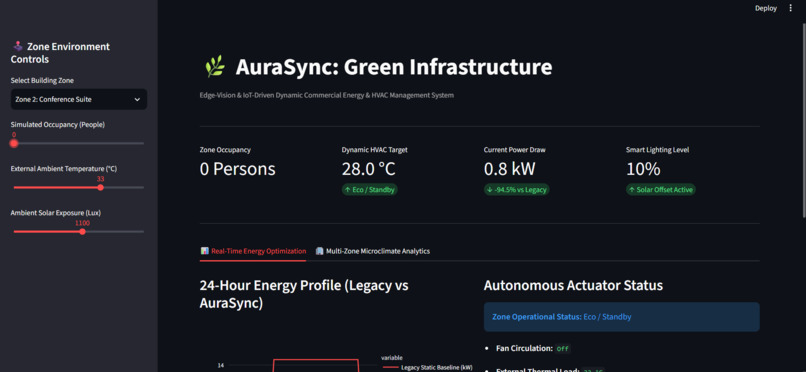This screenshot has width=806, height=372.
Task: Click the Dynamic HVAC Target label
Action: [375, 150]
